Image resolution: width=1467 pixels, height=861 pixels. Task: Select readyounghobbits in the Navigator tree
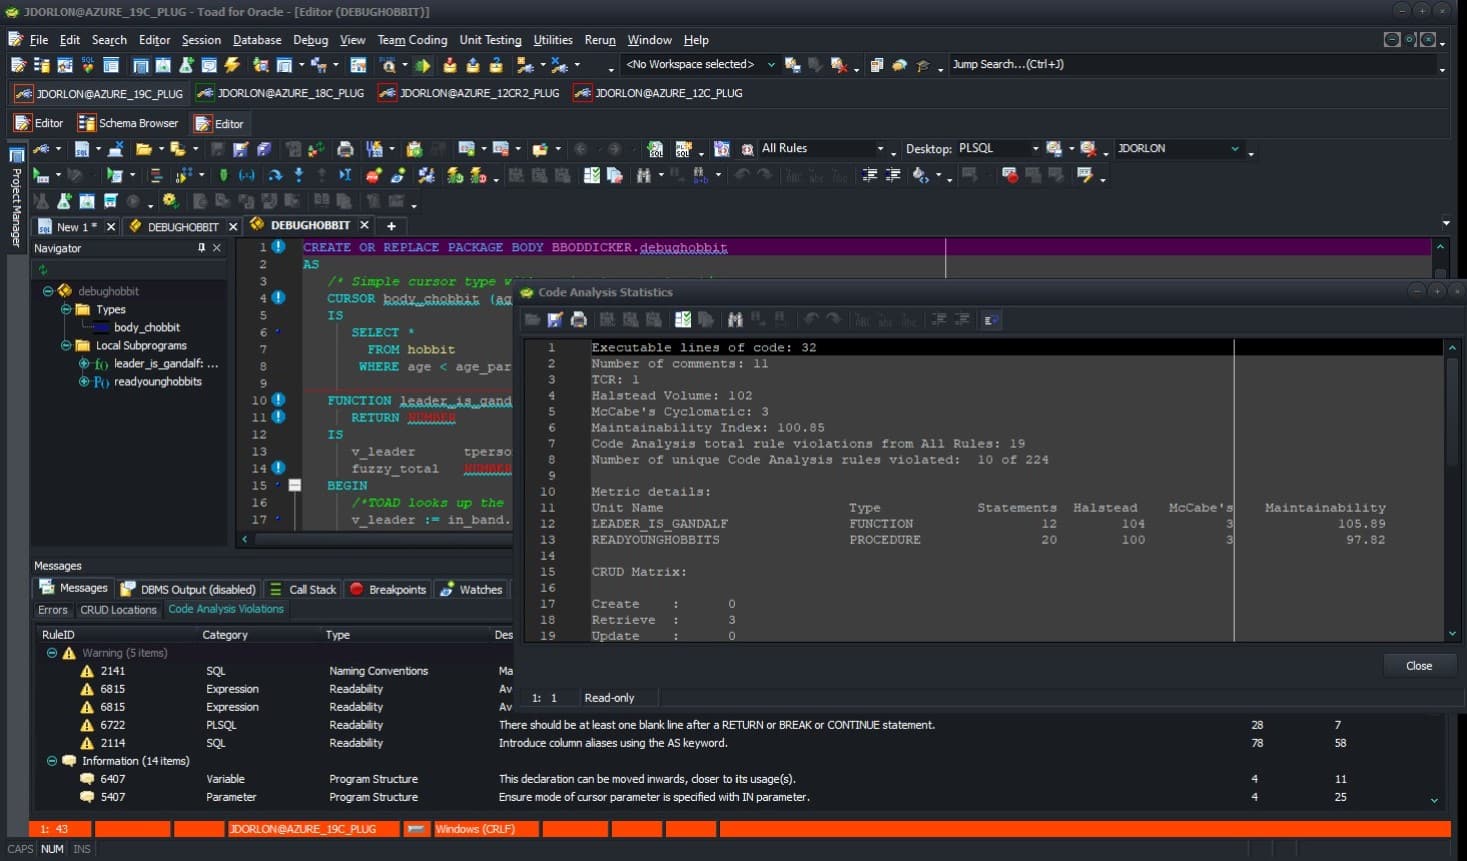[x=157, y=381]
